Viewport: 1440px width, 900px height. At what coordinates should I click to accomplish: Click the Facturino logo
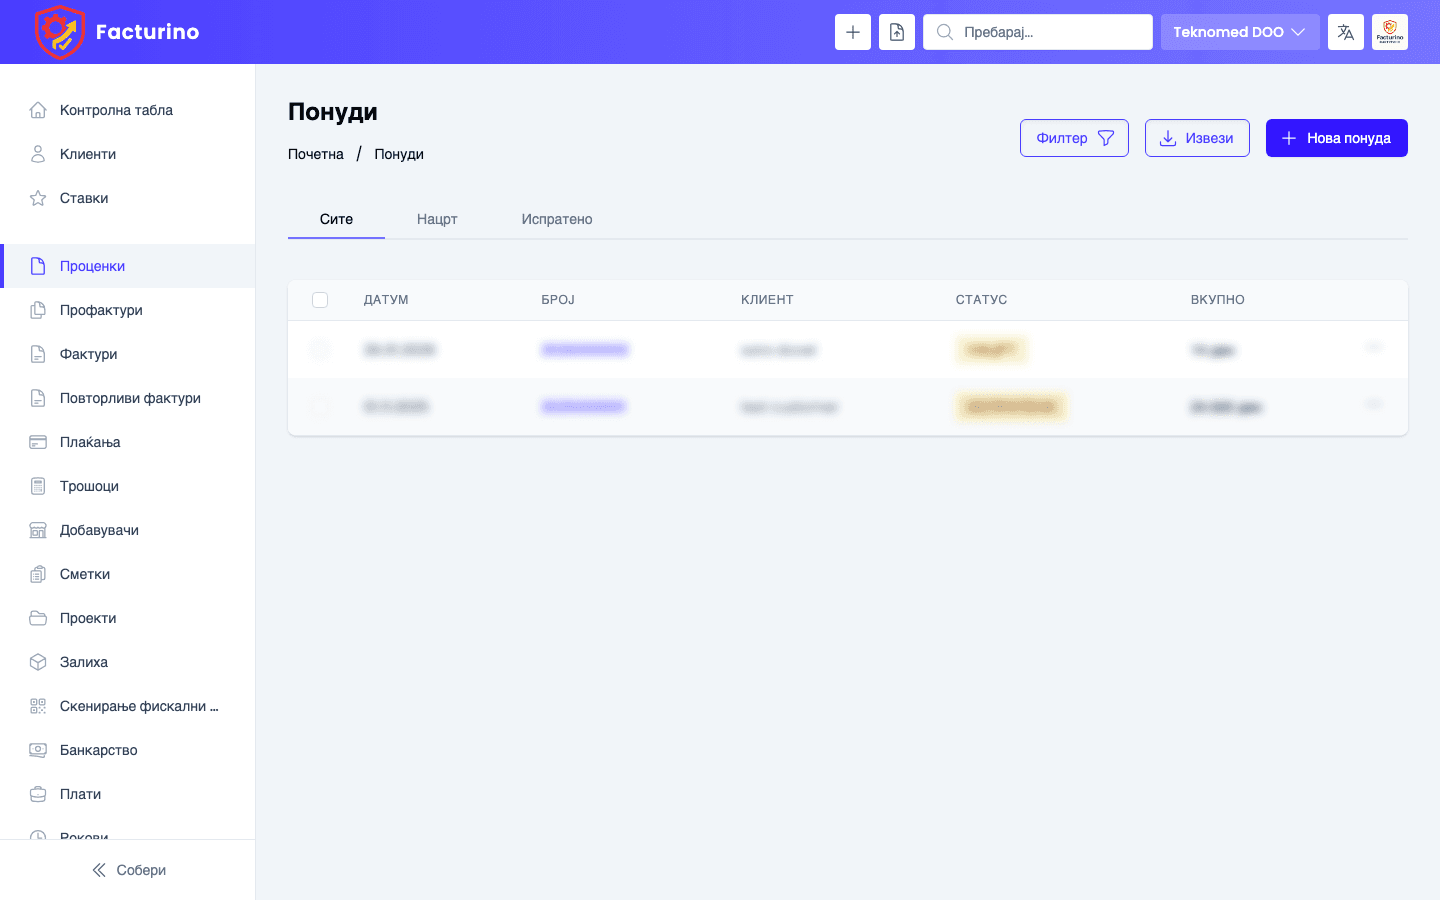click(117, 32)
